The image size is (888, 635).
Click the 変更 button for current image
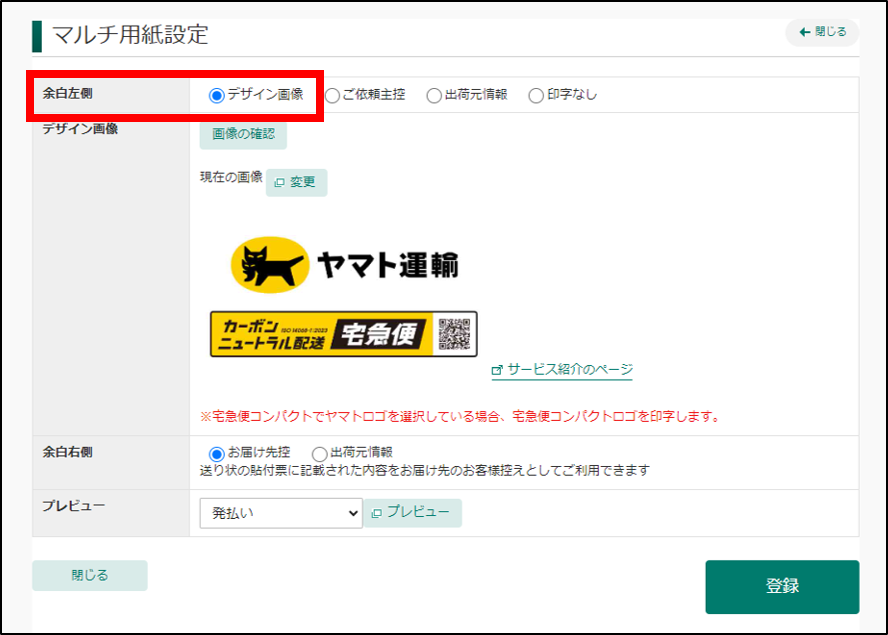[x=297, y=182]
